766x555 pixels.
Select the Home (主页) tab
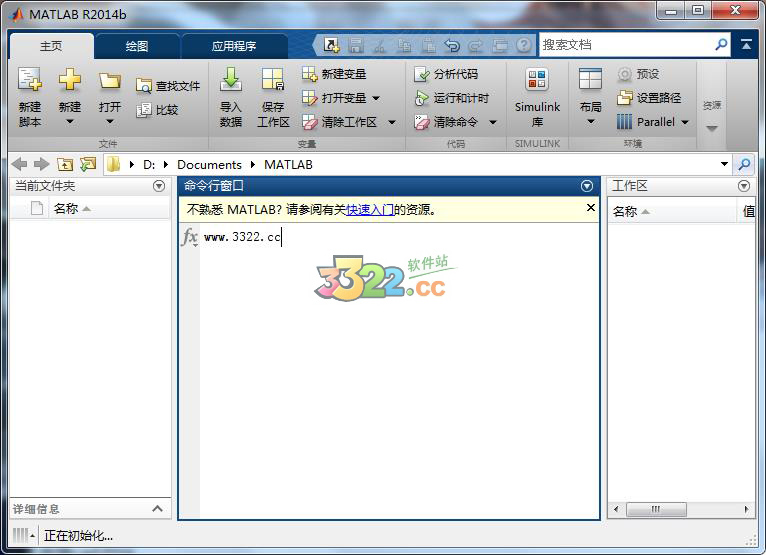pyautogui.click(x=51, y=46)
